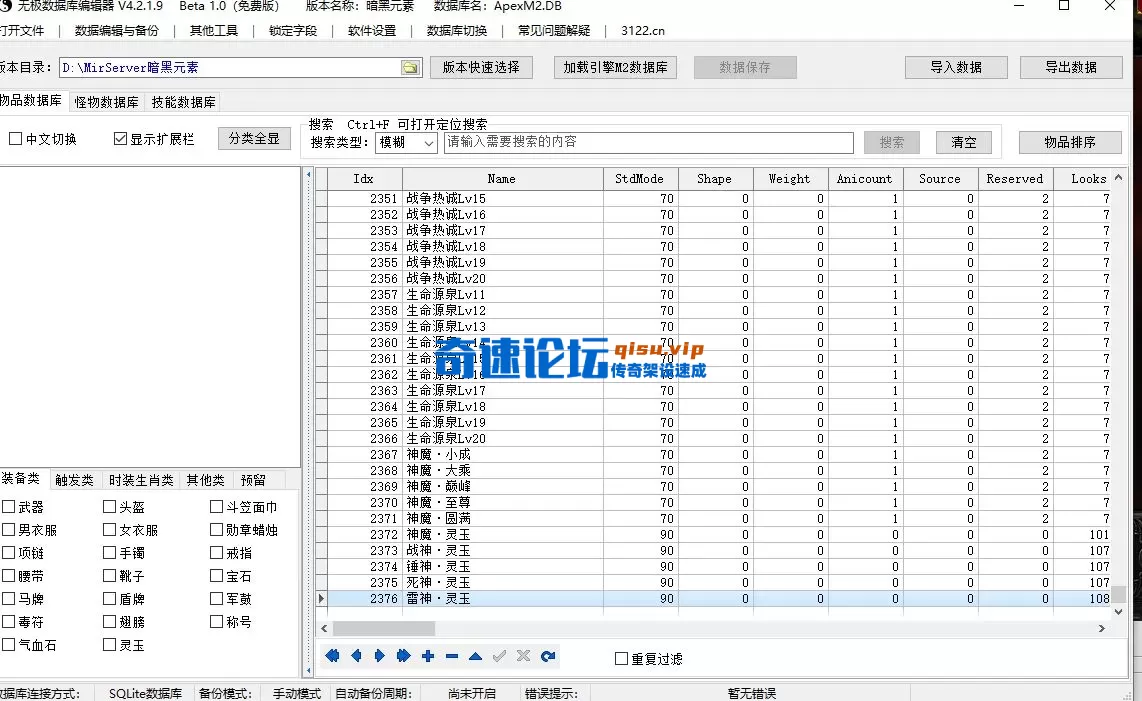Switch to the 怪物数据库 tab
The image size is (1142, 701).
point(106,101)
